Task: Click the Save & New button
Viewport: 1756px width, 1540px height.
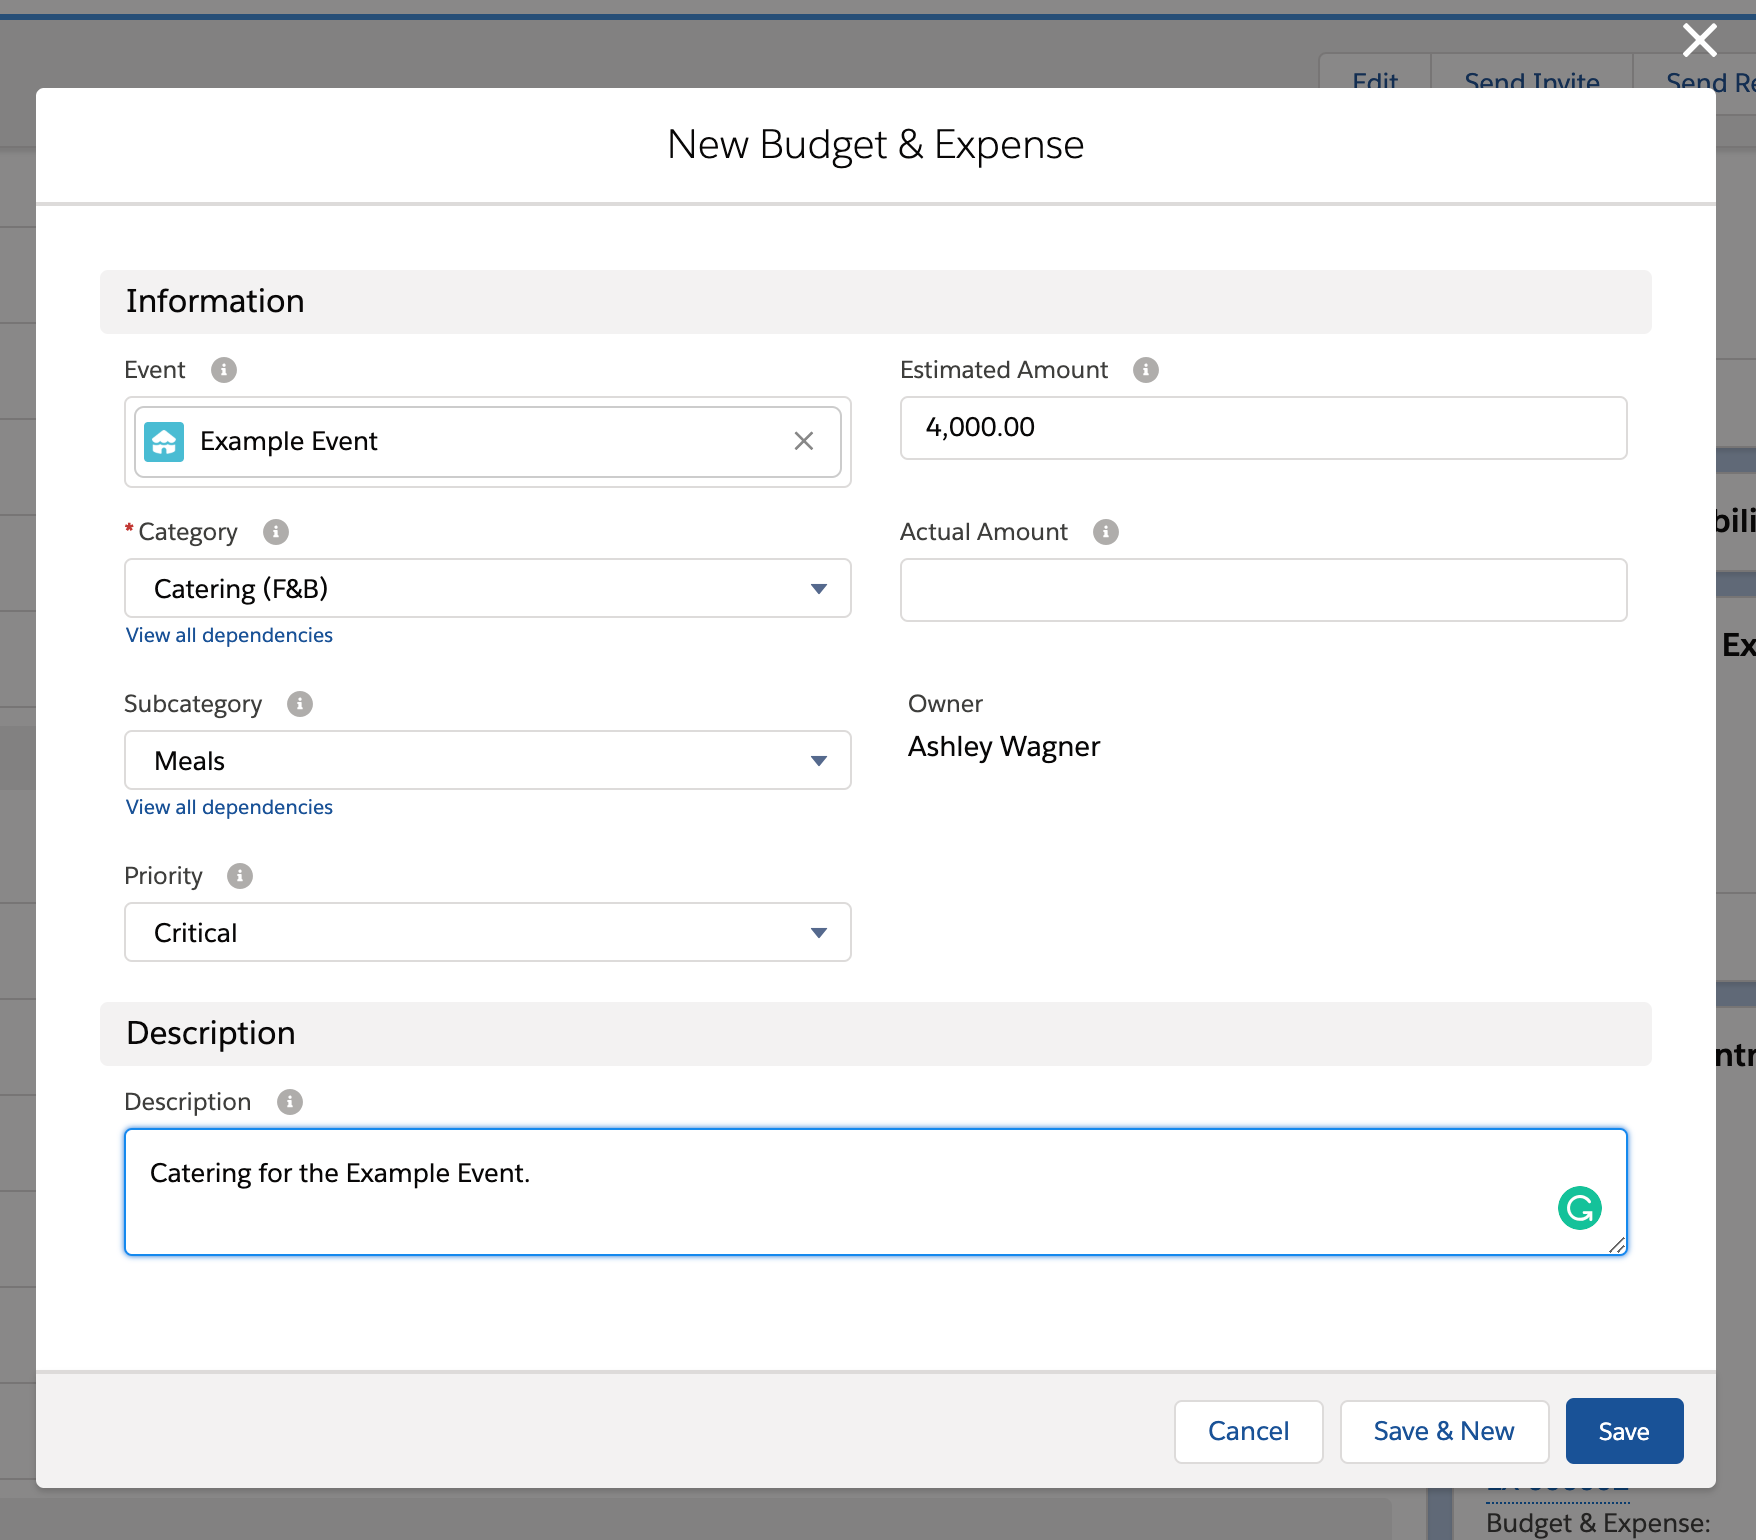Action: point(1444,1431)
